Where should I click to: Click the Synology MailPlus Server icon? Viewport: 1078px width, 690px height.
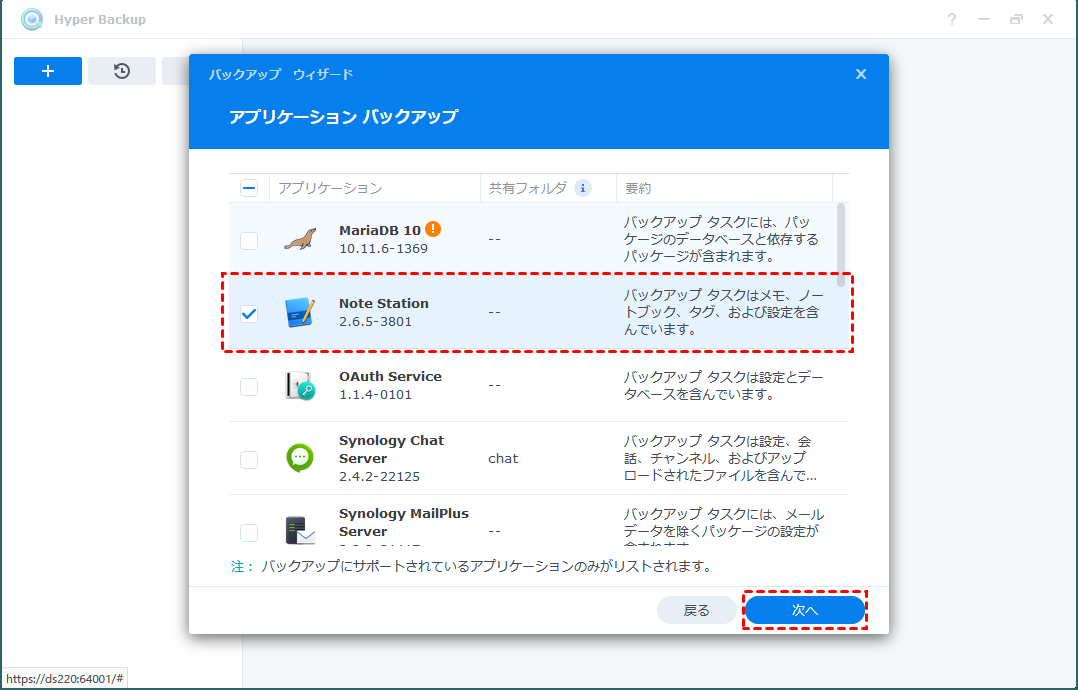click(300, 531)
